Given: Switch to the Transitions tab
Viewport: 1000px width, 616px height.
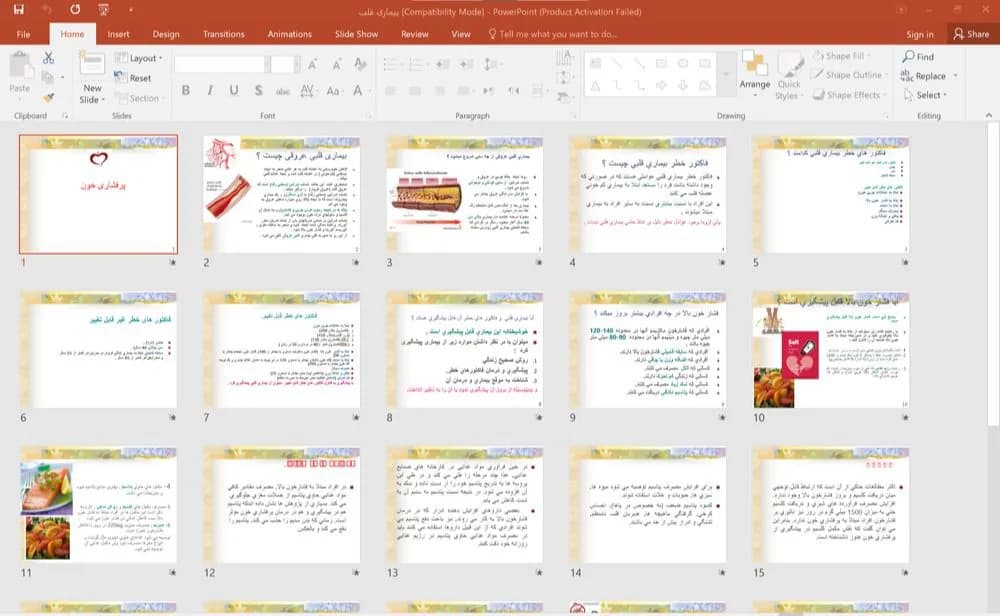Looking at the screenshot, I should 223,34.
